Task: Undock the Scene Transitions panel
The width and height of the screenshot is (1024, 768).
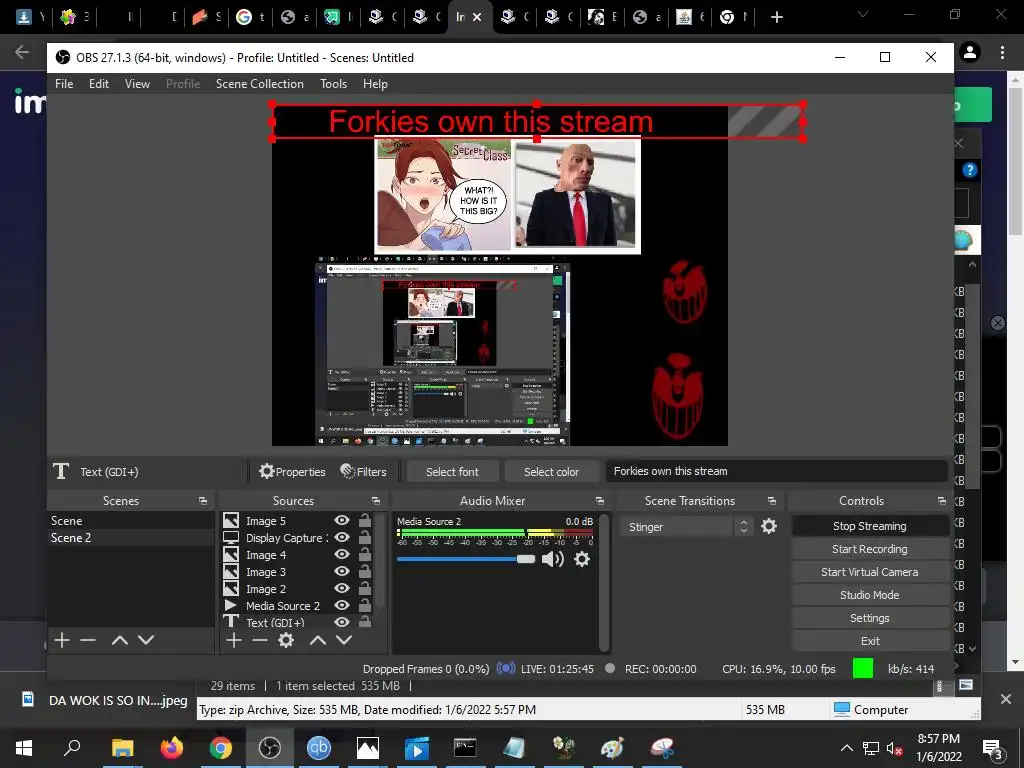Action: pyautogui.click(x=772, y=501)
